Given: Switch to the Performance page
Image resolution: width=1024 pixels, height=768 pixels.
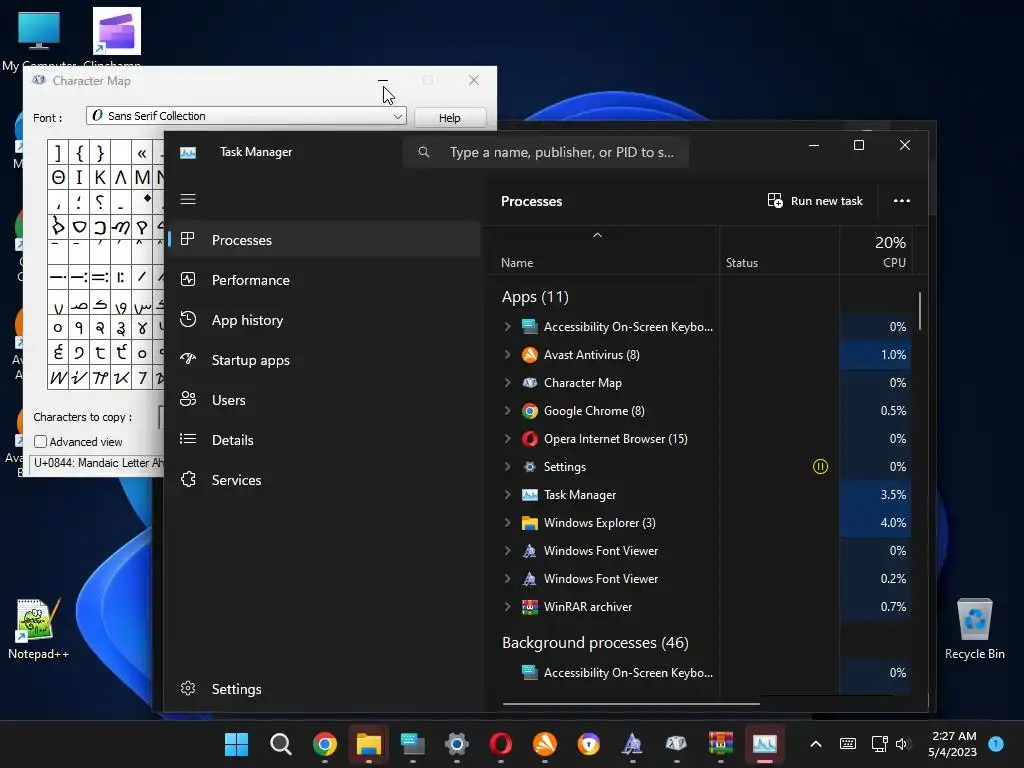Looking at the screenshot, I should click(x=325, y=280).
